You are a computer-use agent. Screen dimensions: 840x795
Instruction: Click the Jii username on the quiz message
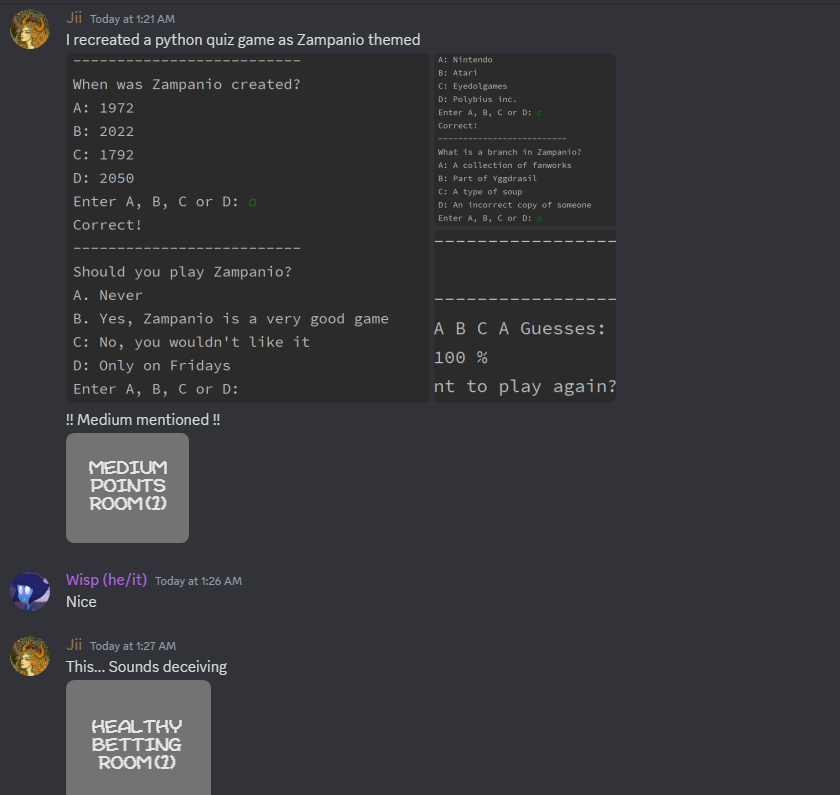(74, 17)
